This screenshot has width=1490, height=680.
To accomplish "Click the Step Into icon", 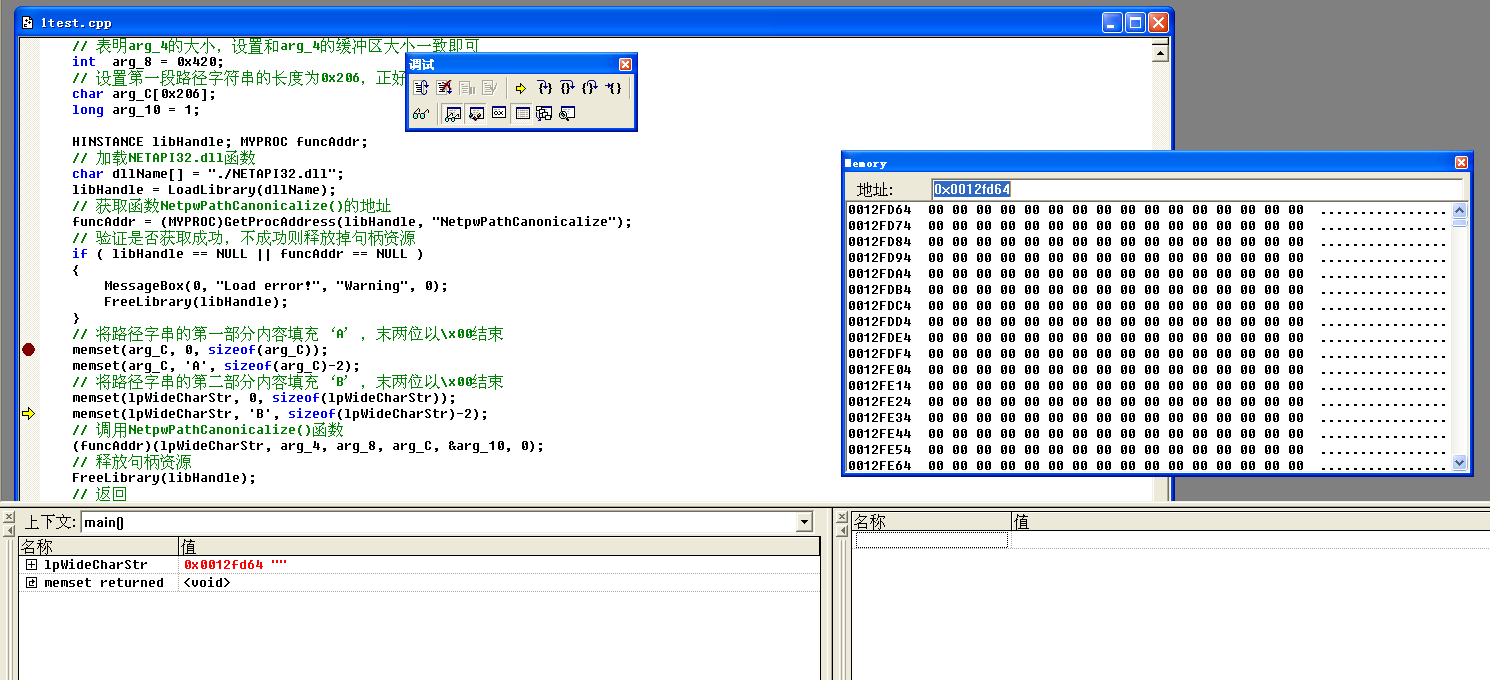I will pyautogui.click(x=545, y=88).
